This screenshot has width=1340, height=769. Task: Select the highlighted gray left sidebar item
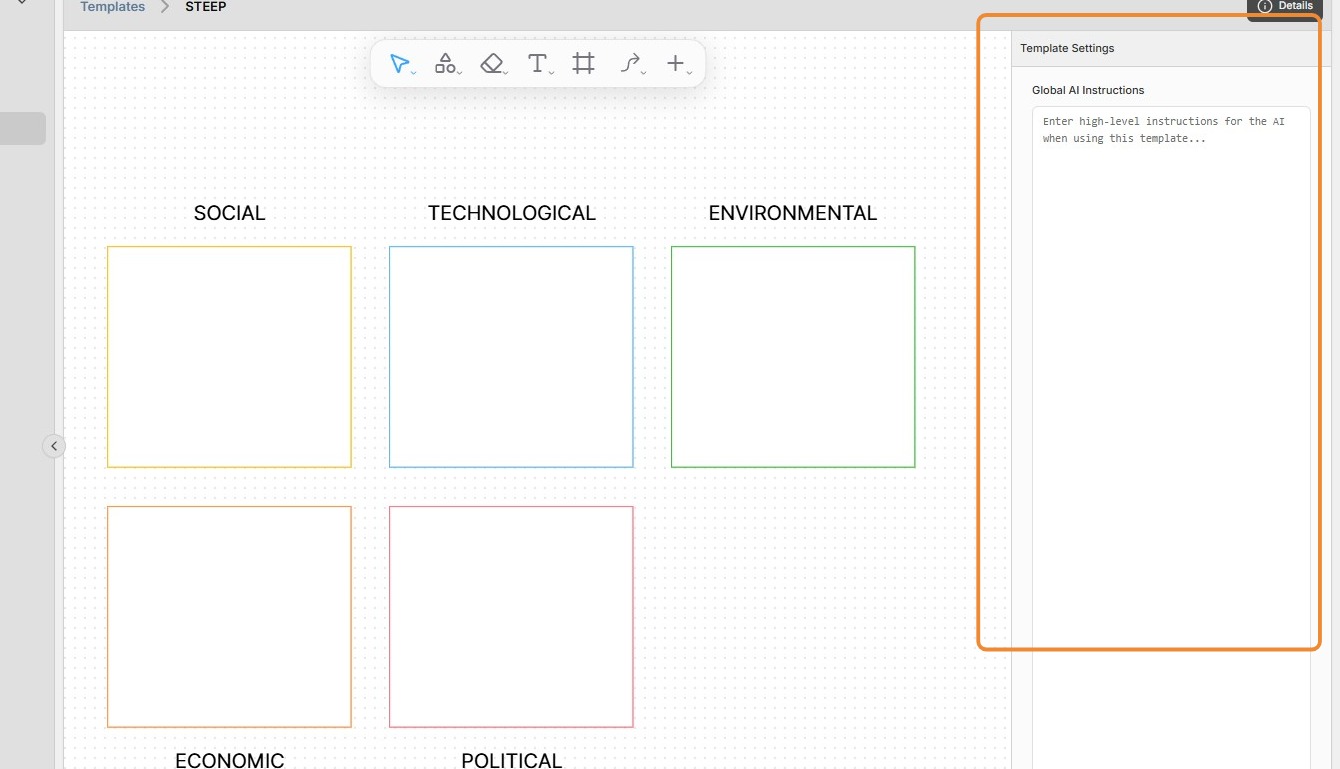pos(23,128)
